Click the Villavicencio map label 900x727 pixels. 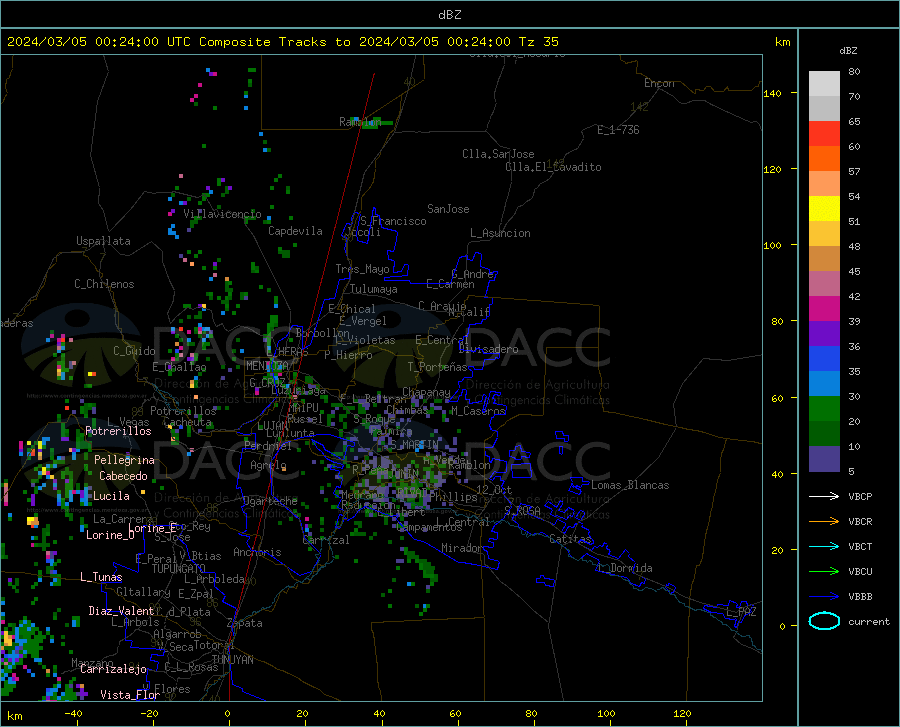222,214
